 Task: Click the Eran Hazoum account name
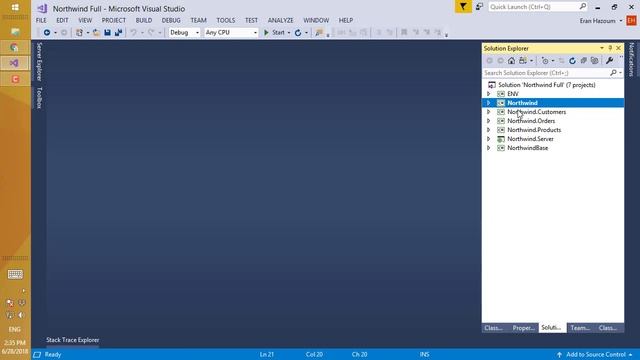(x=598, y=21)
